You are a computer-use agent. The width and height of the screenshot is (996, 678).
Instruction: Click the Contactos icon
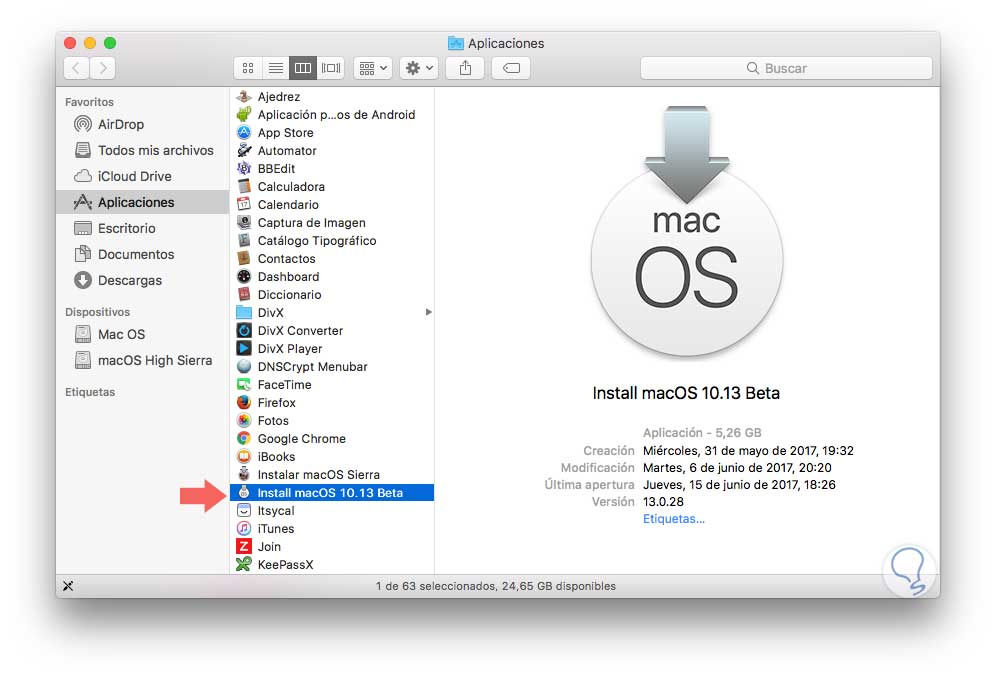tap(244, 259)
